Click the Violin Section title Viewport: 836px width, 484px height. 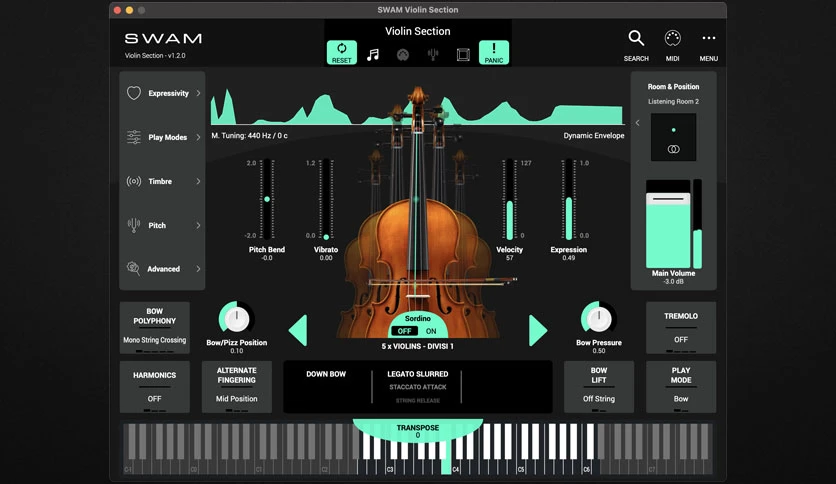click(x=417, y=31)
